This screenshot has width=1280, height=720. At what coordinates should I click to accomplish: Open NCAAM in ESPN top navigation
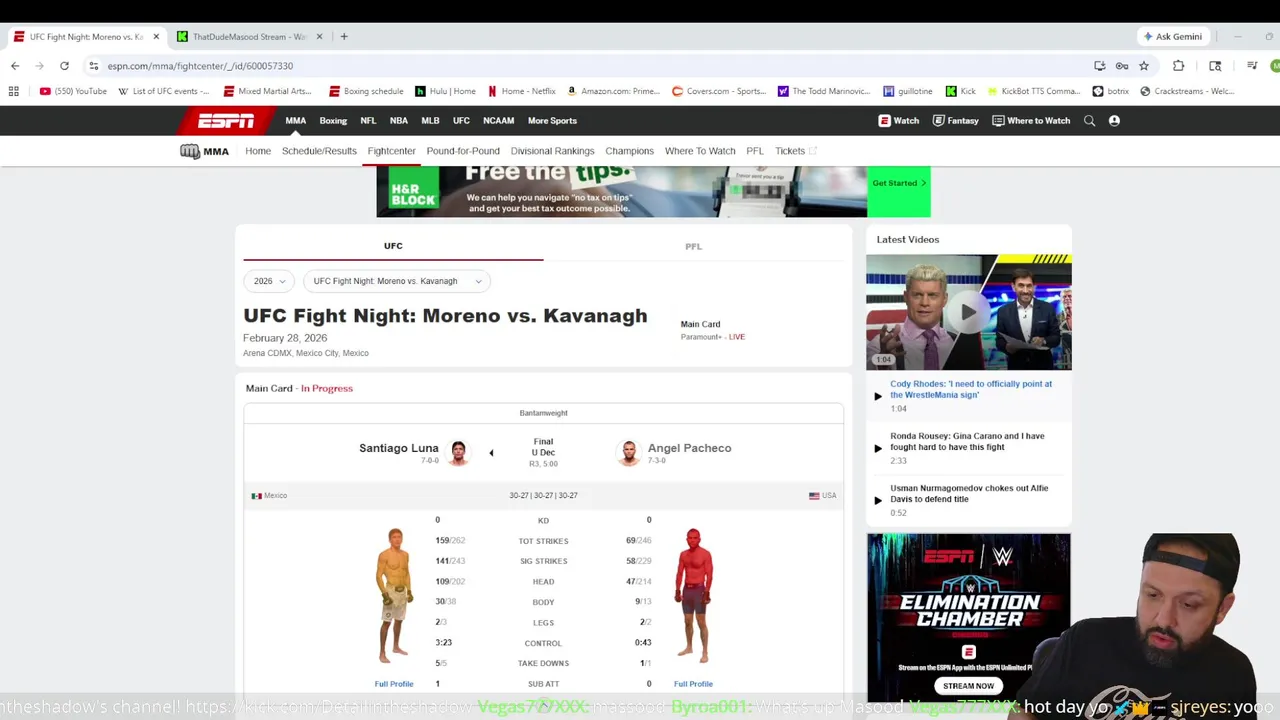click(x=498, y=121)
